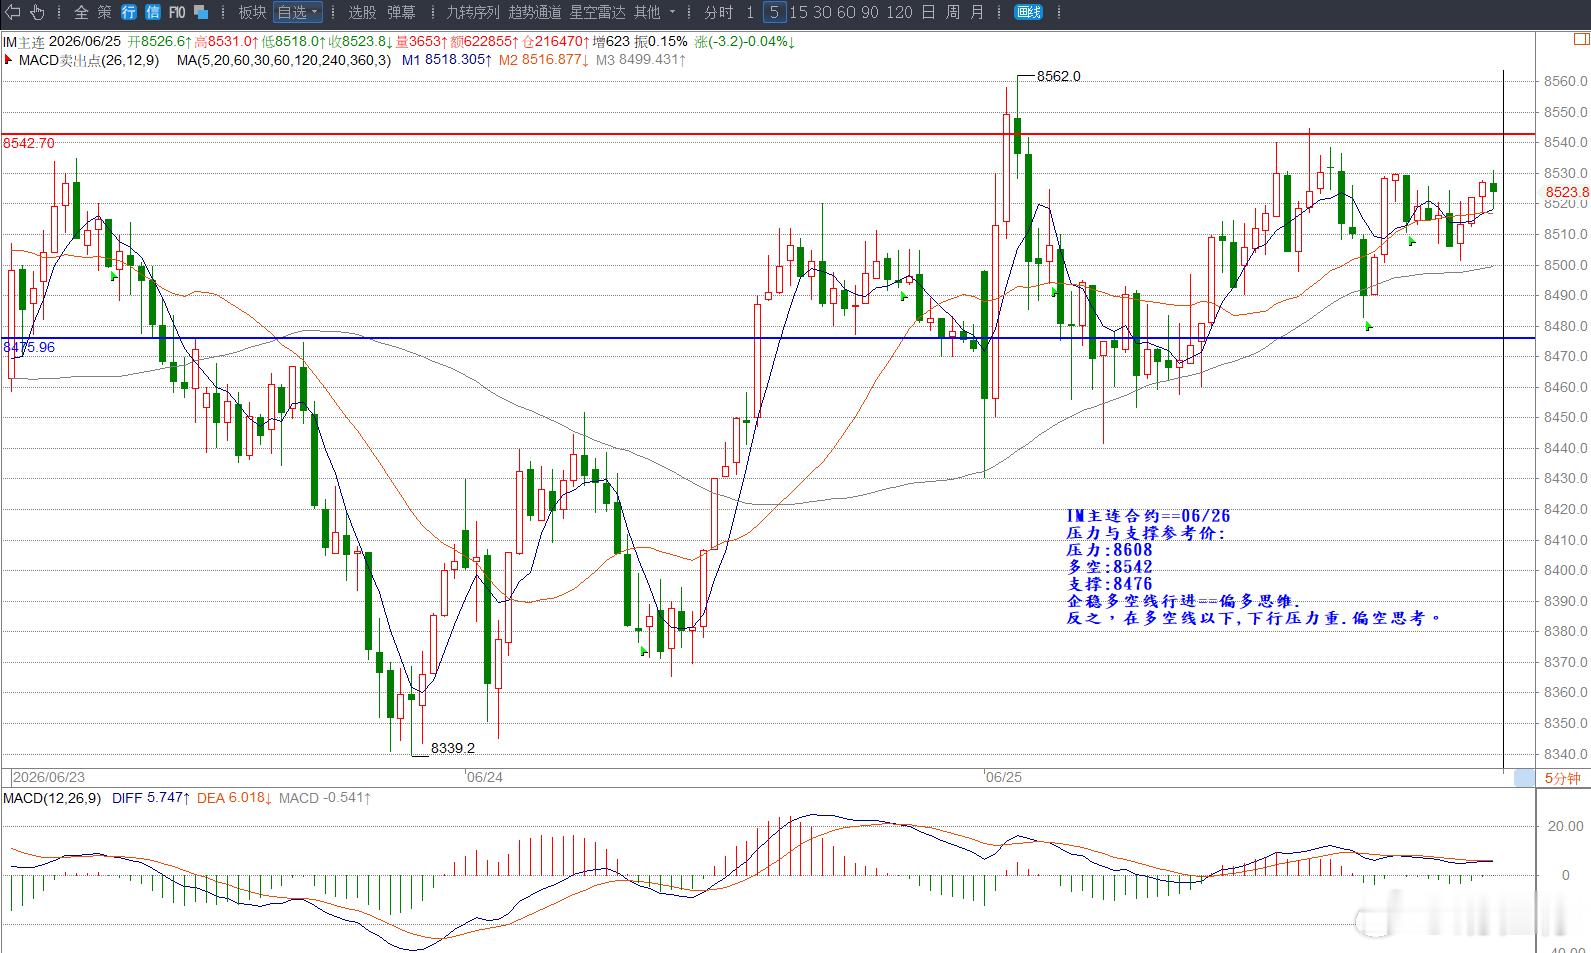Click the M2 8516.877 moving average value
The height and width of the screenshot is (953, 1591).
(544, 60)
